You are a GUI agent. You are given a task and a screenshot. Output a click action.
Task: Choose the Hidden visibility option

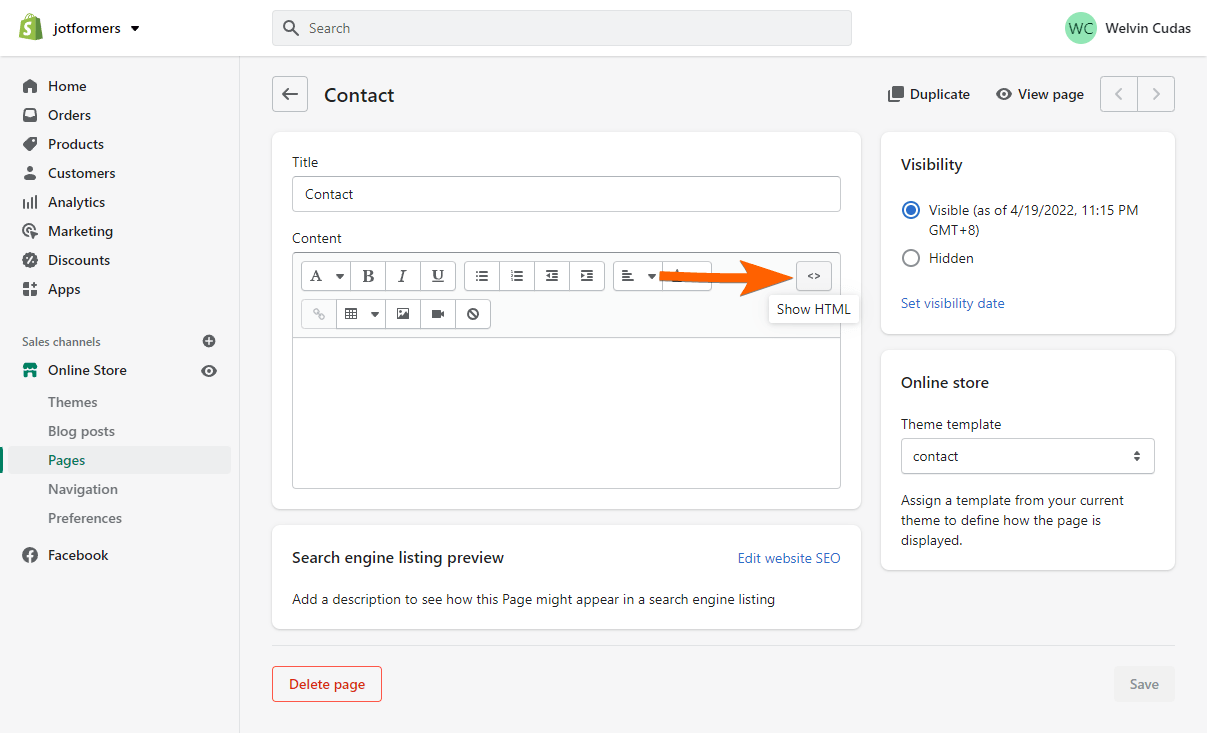coord(910,257)
